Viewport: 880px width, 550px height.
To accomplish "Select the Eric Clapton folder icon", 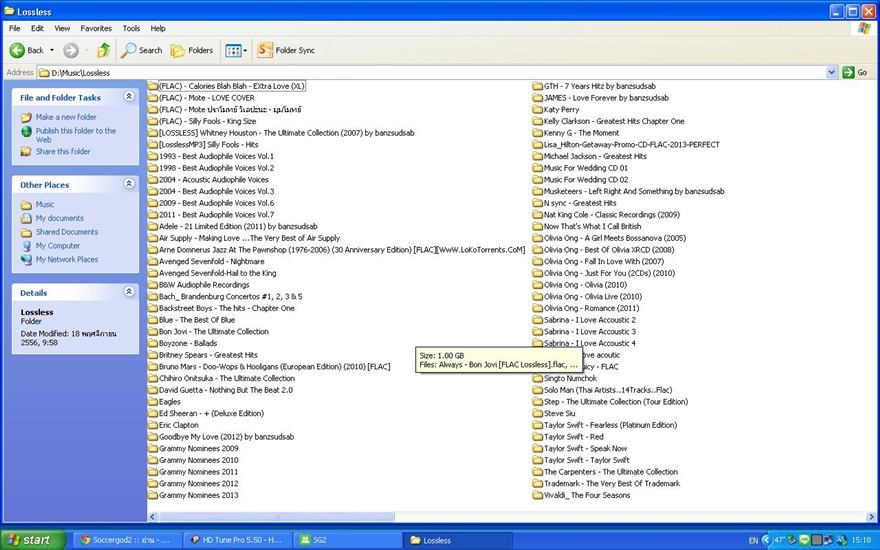I will (153, 425).
